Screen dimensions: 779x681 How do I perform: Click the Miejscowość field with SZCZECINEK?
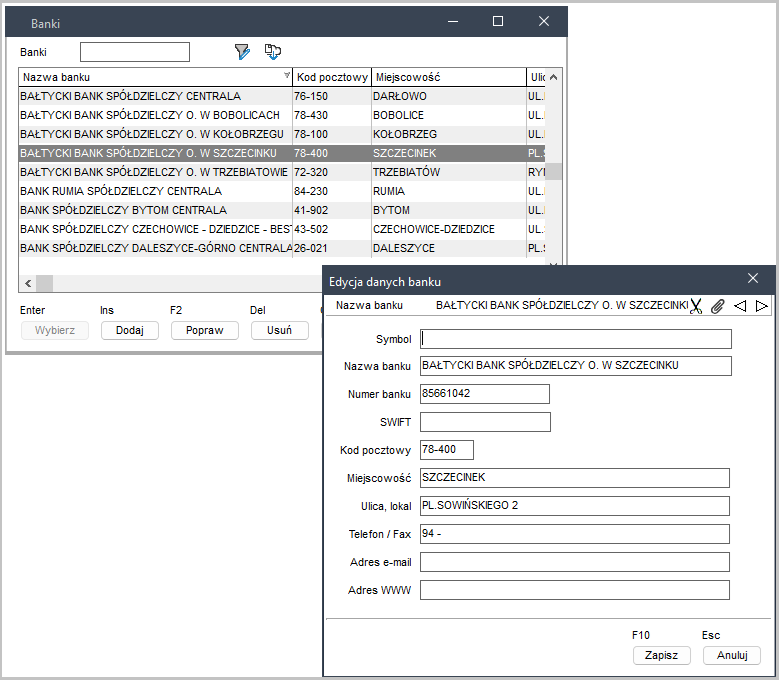point(574,477)
